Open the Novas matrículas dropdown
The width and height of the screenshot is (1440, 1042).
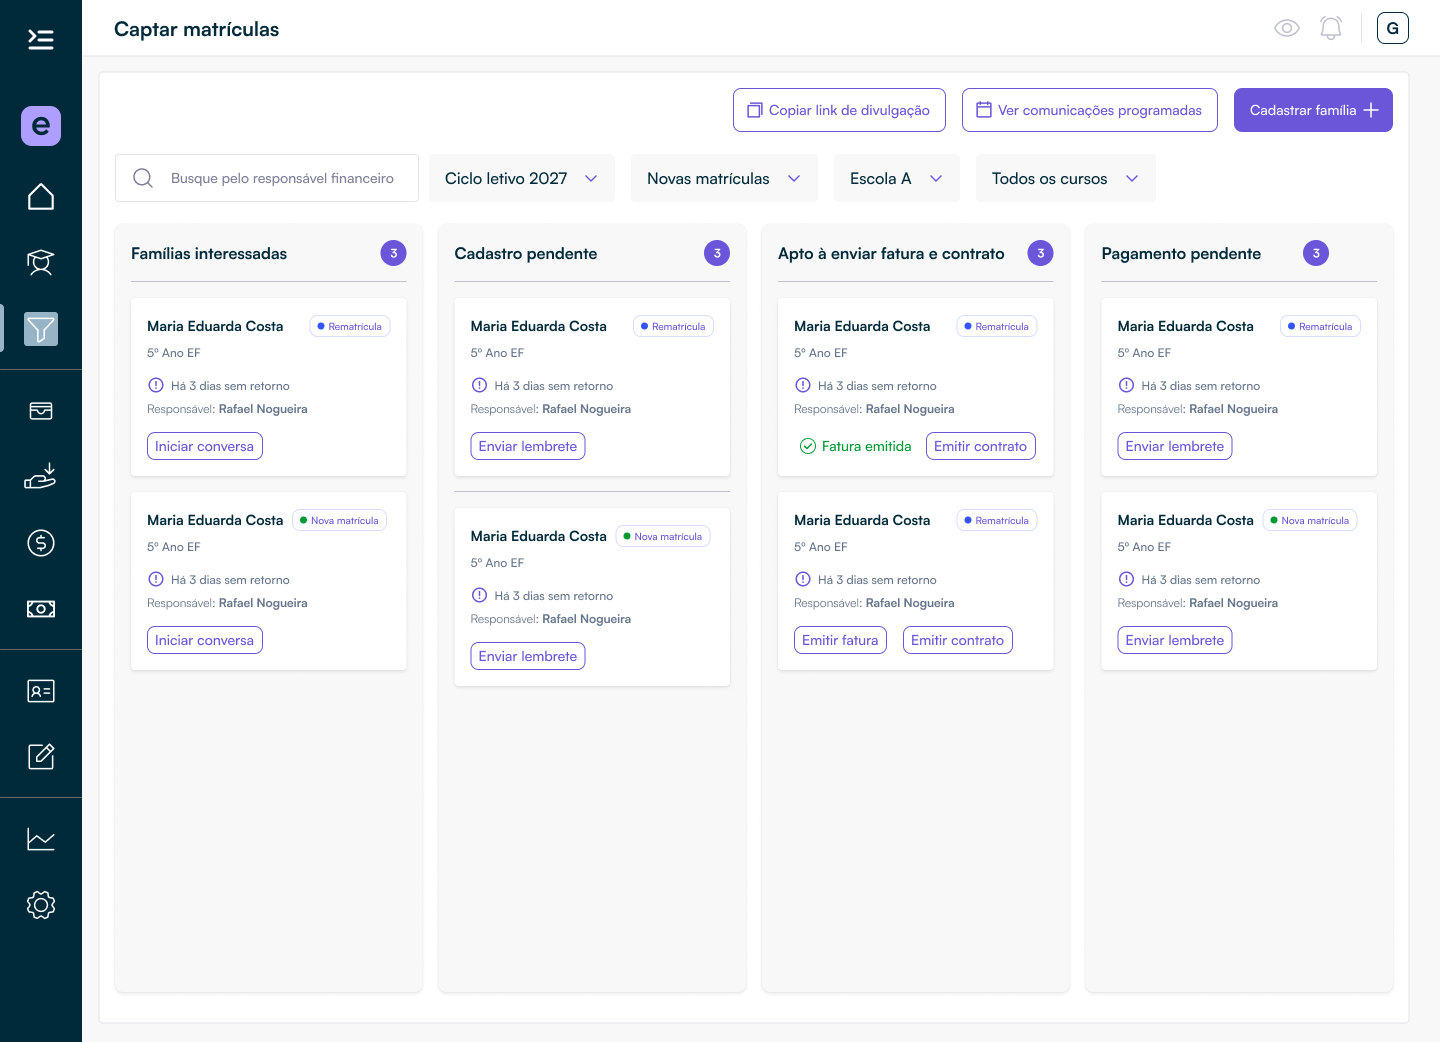724,178
